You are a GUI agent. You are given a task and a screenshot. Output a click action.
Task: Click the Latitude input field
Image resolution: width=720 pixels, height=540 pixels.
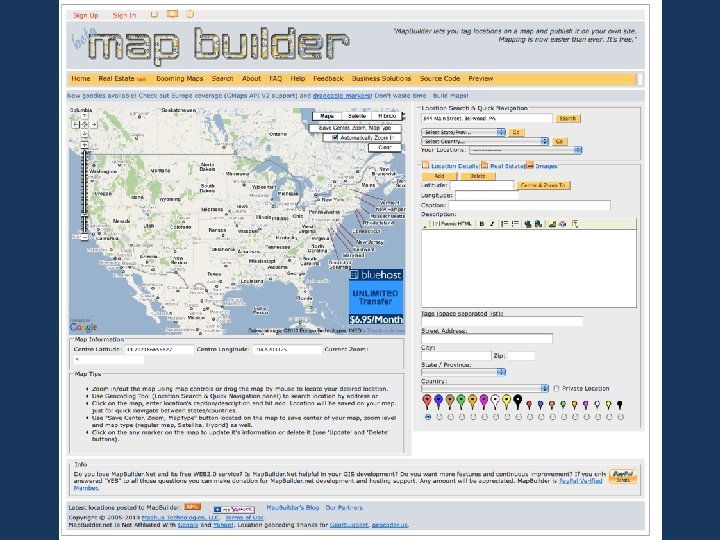482,186
